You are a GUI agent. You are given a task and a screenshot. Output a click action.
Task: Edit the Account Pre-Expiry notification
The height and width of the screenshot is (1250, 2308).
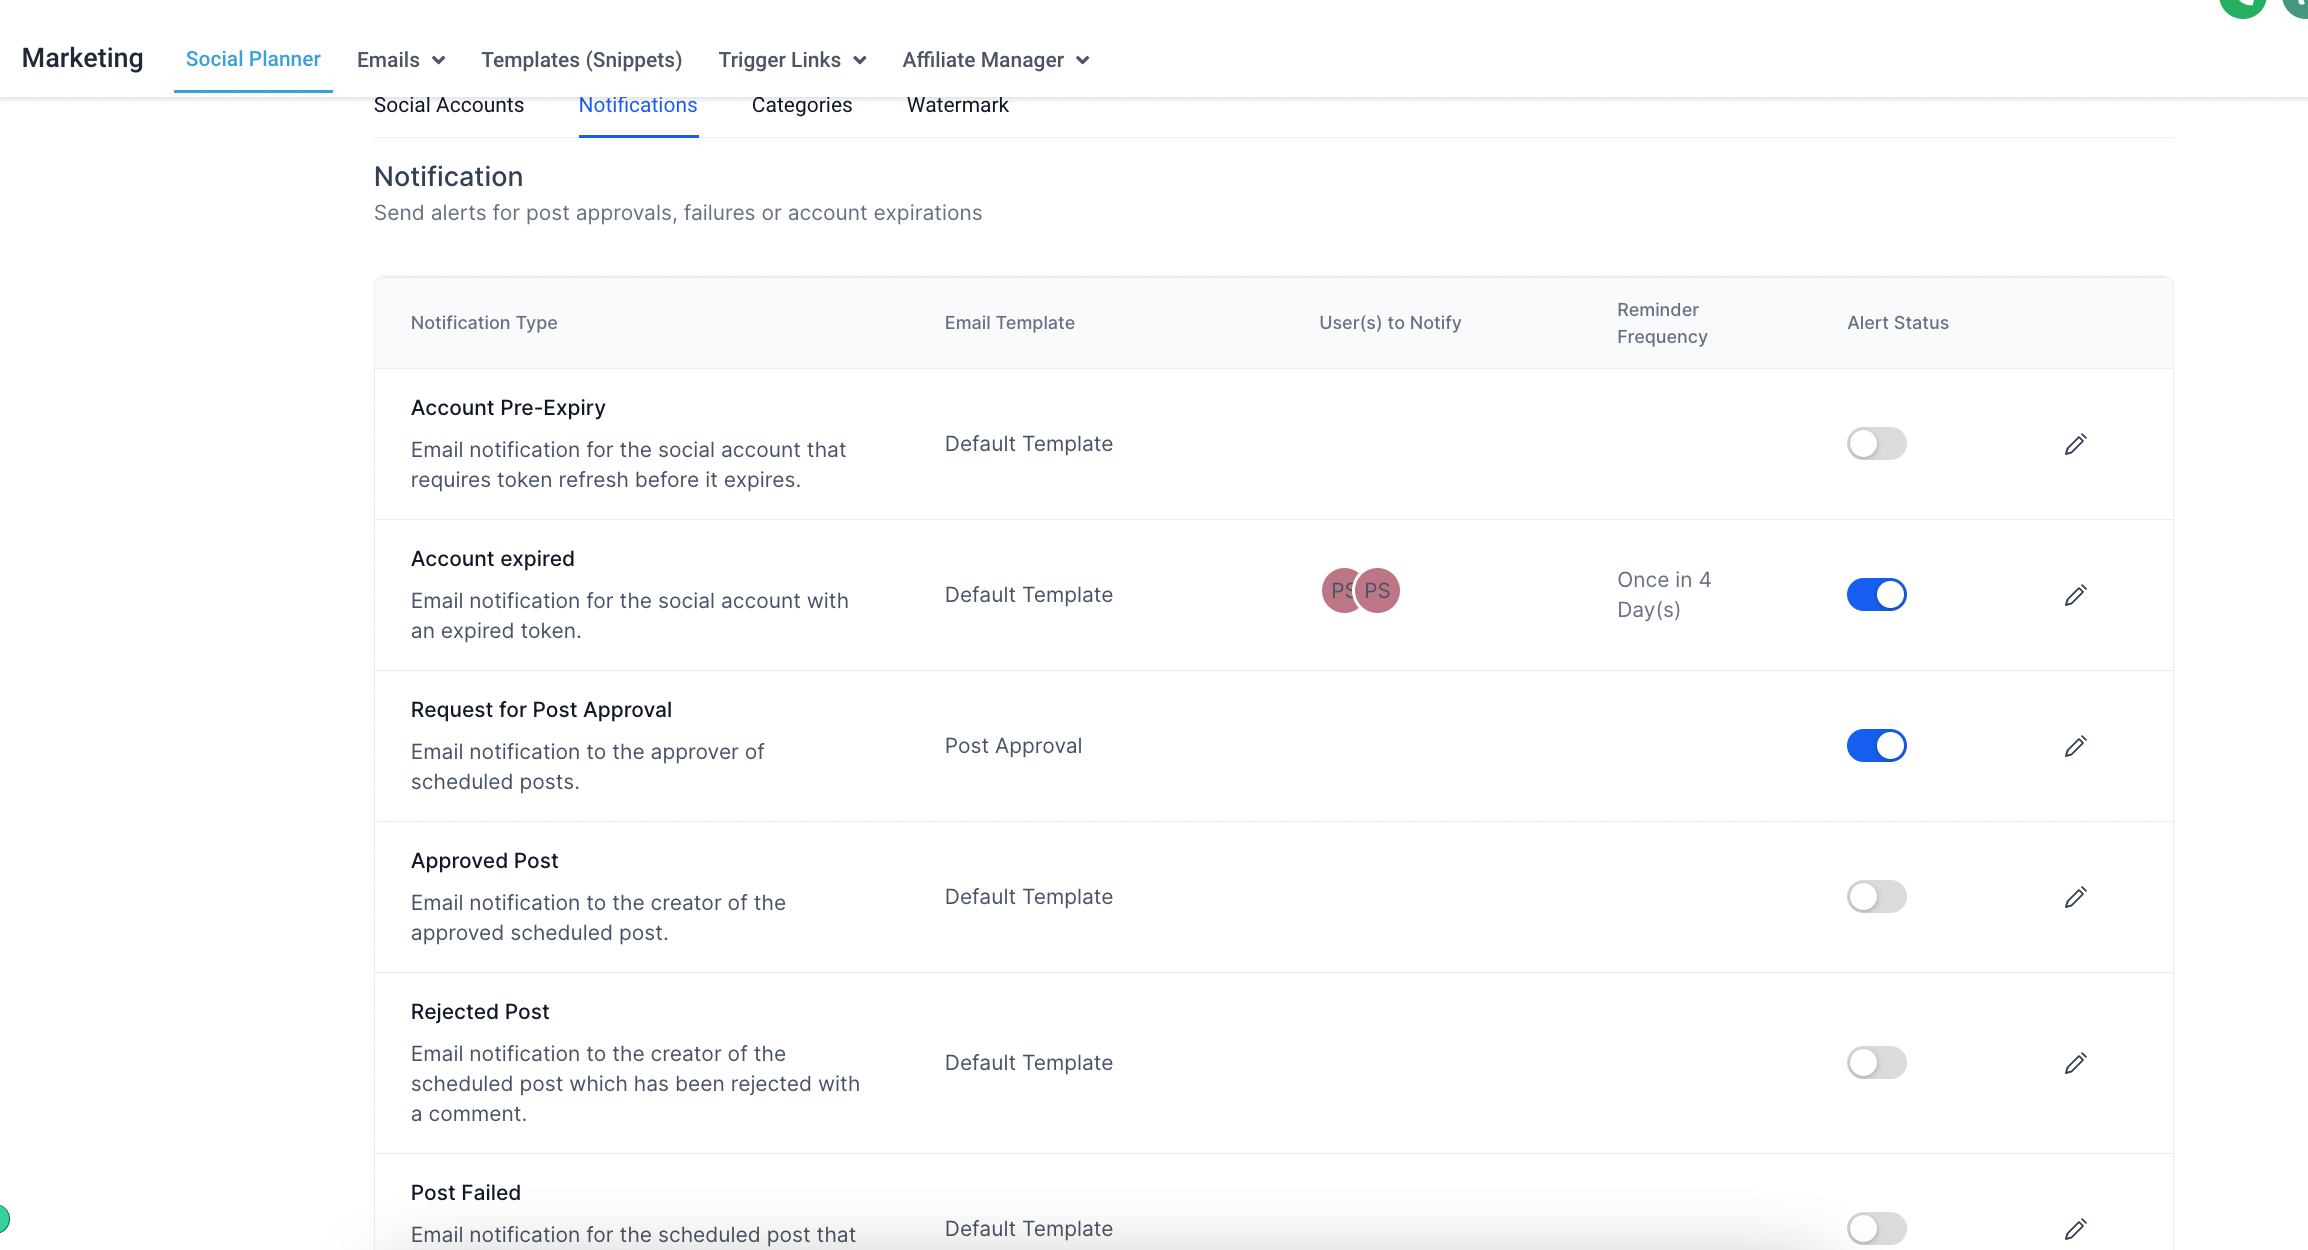[2075, 444]
